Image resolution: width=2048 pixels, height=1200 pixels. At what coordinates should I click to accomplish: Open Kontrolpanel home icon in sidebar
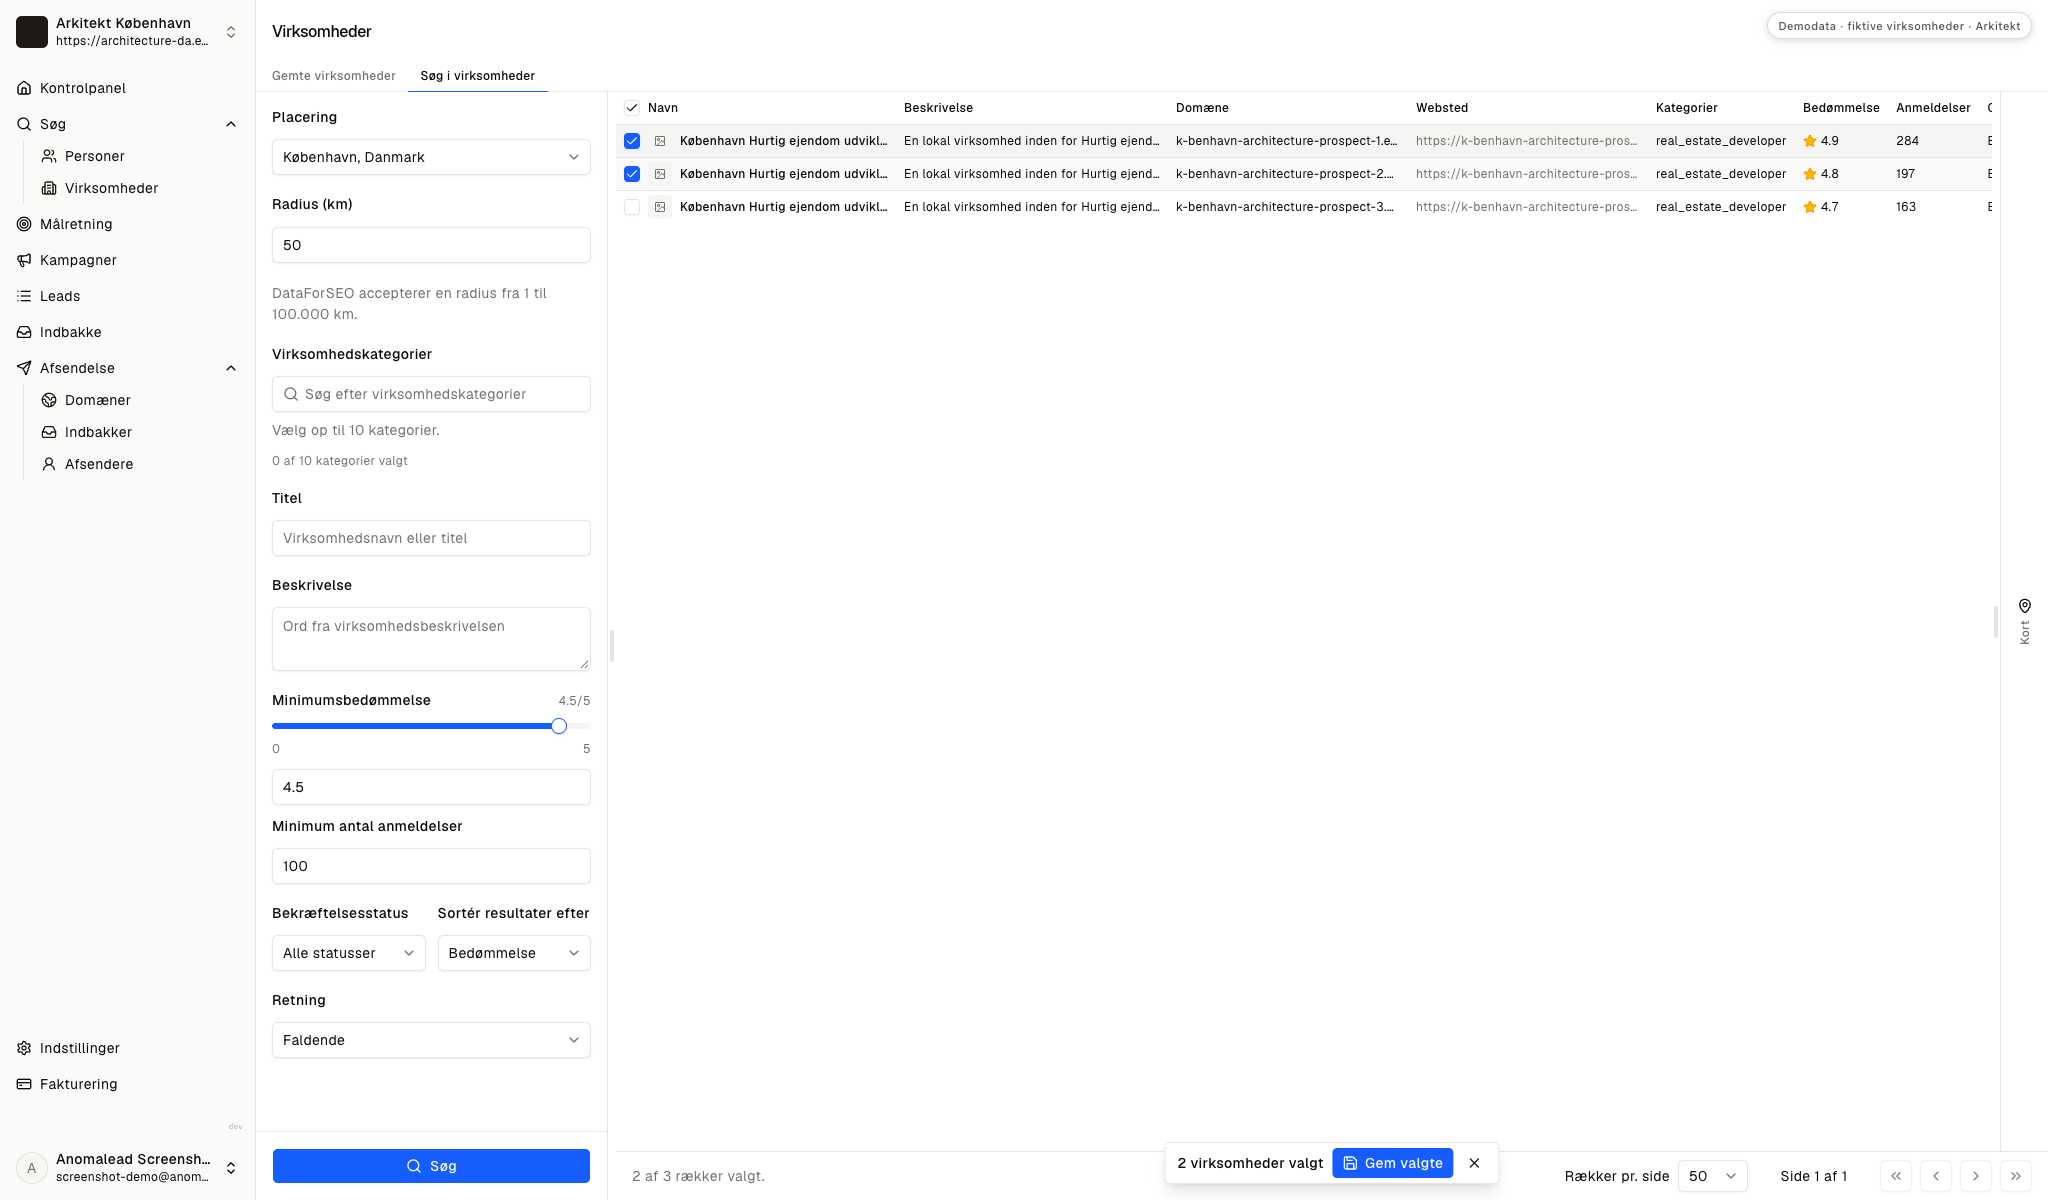pos(24,88)
